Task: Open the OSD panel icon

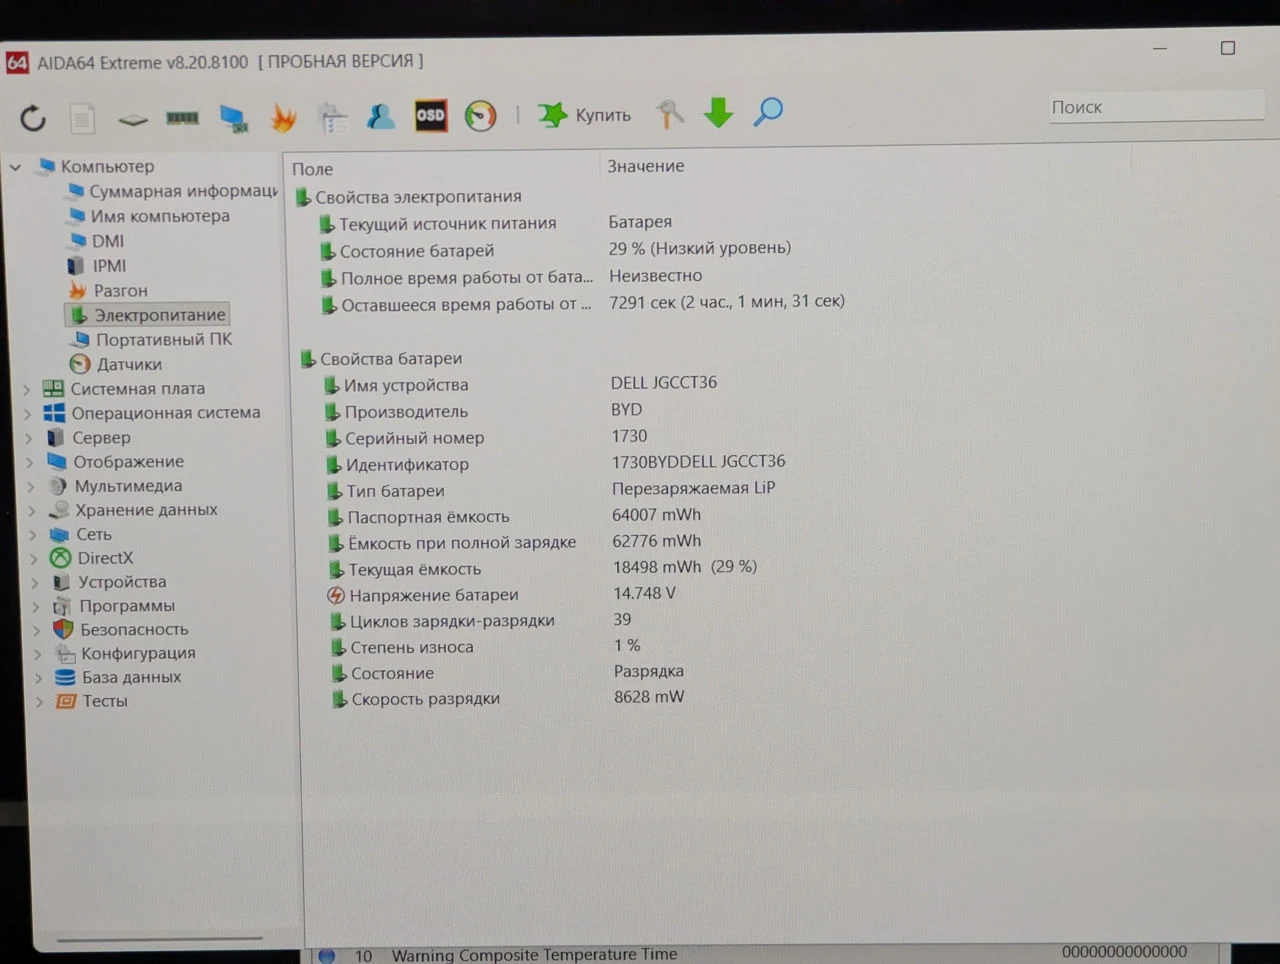Action: (x=431, y=116)
